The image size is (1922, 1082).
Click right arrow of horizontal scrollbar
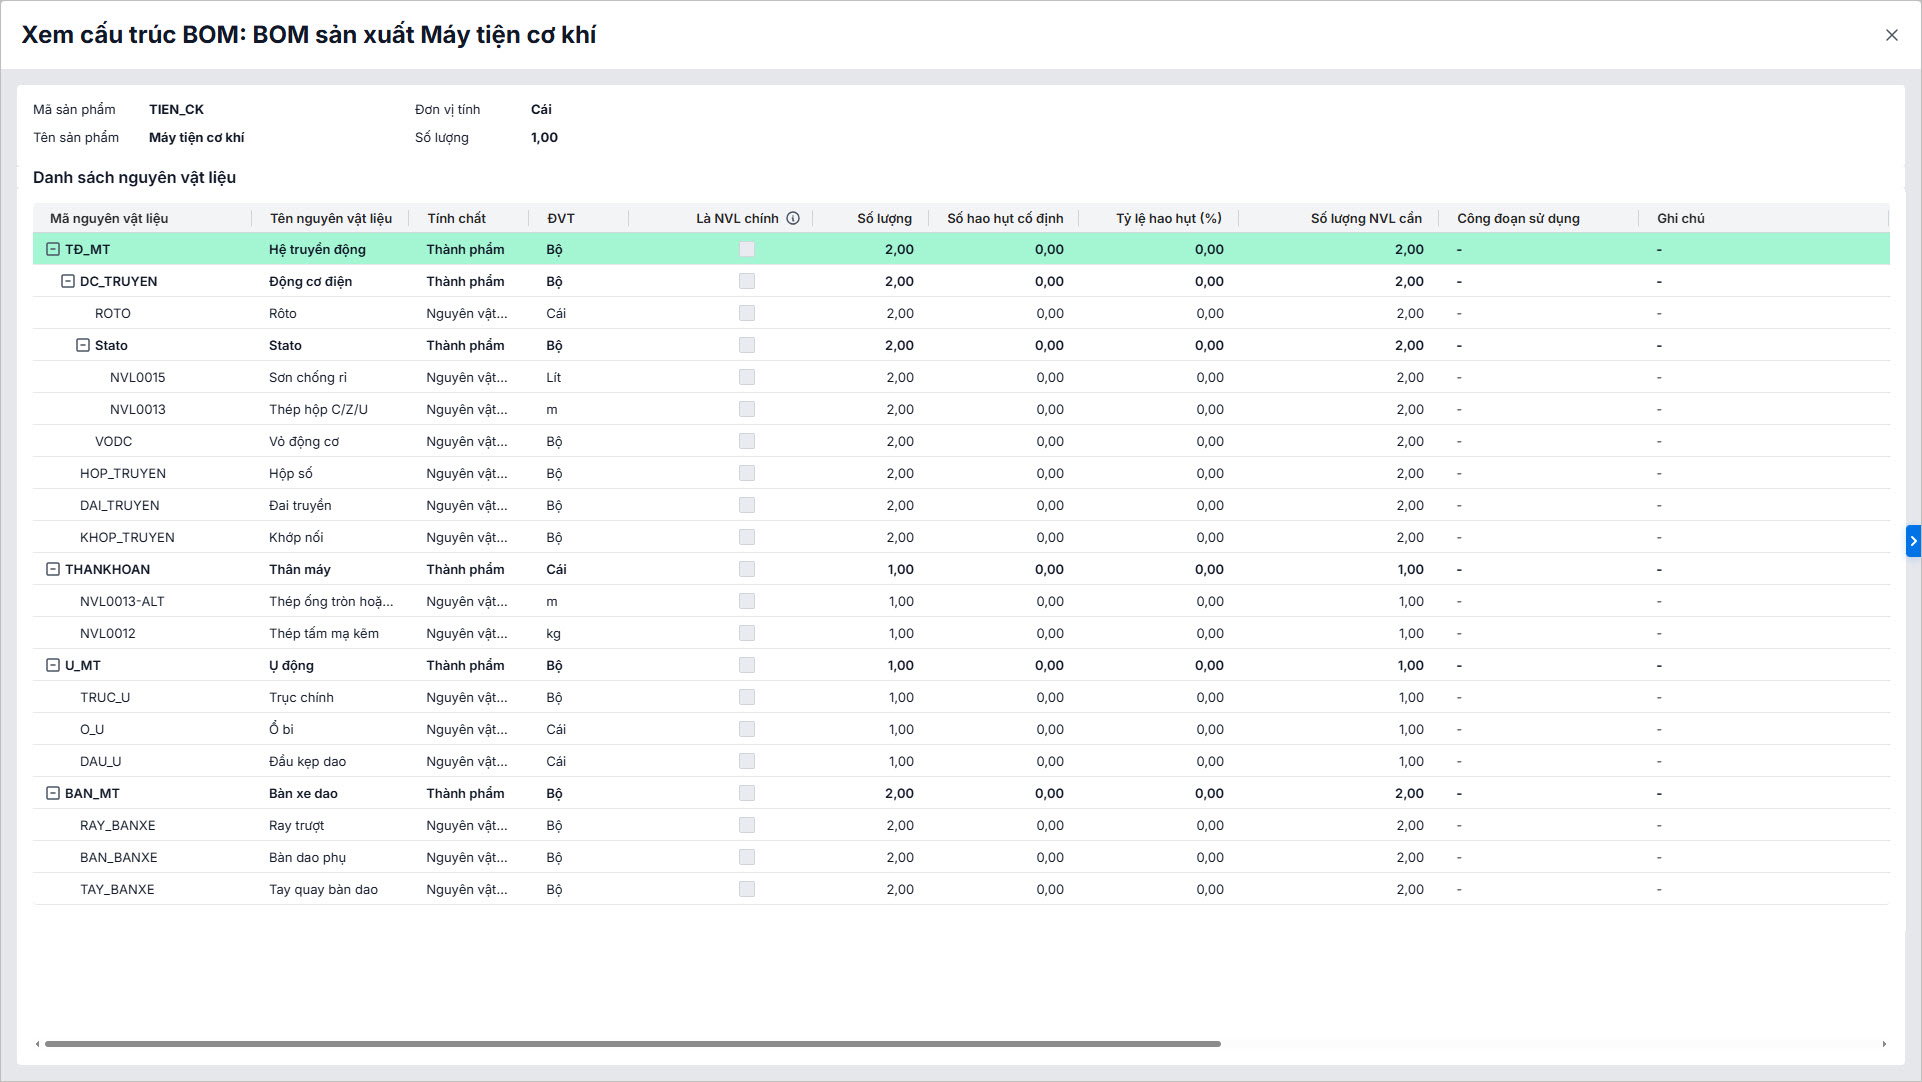point(1884,1044)
